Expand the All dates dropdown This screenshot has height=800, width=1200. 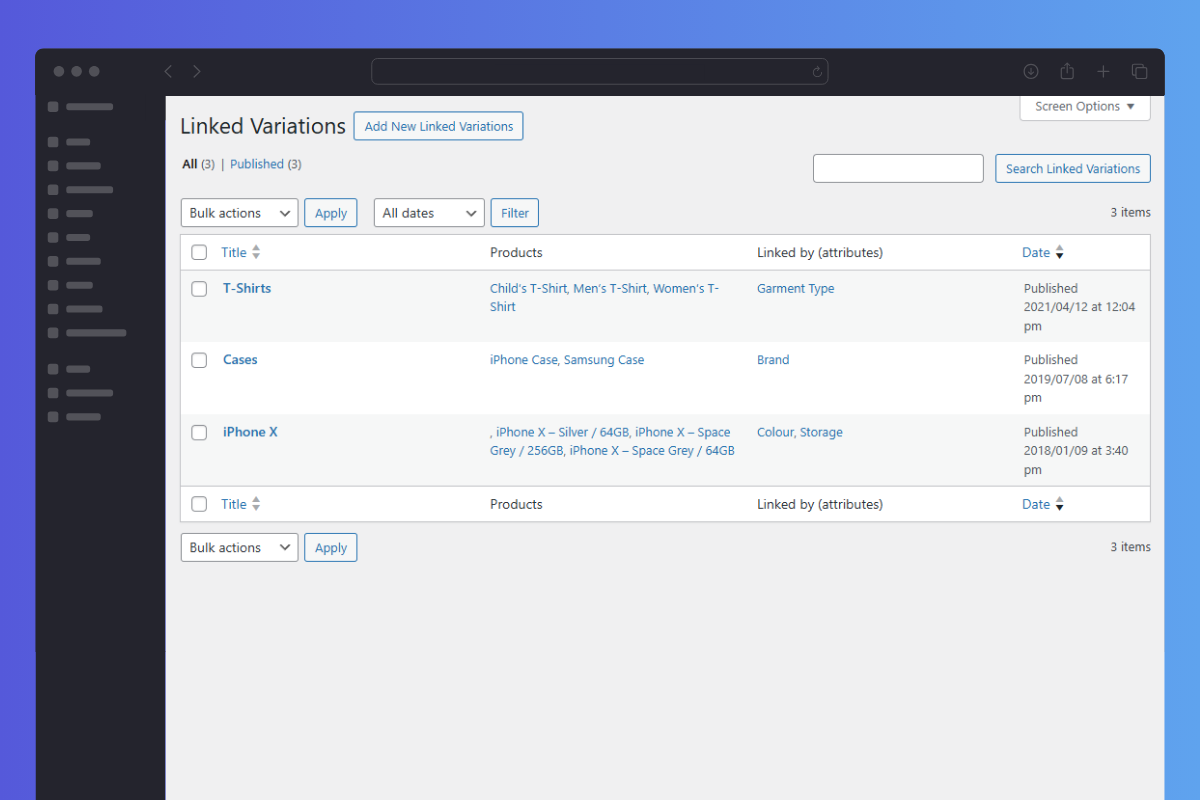pos(429,213)
